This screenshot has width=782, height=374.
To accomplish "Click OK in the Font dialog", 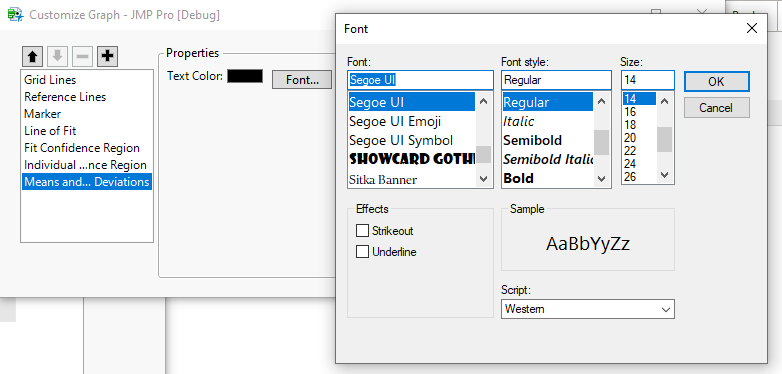I will 716,82.
